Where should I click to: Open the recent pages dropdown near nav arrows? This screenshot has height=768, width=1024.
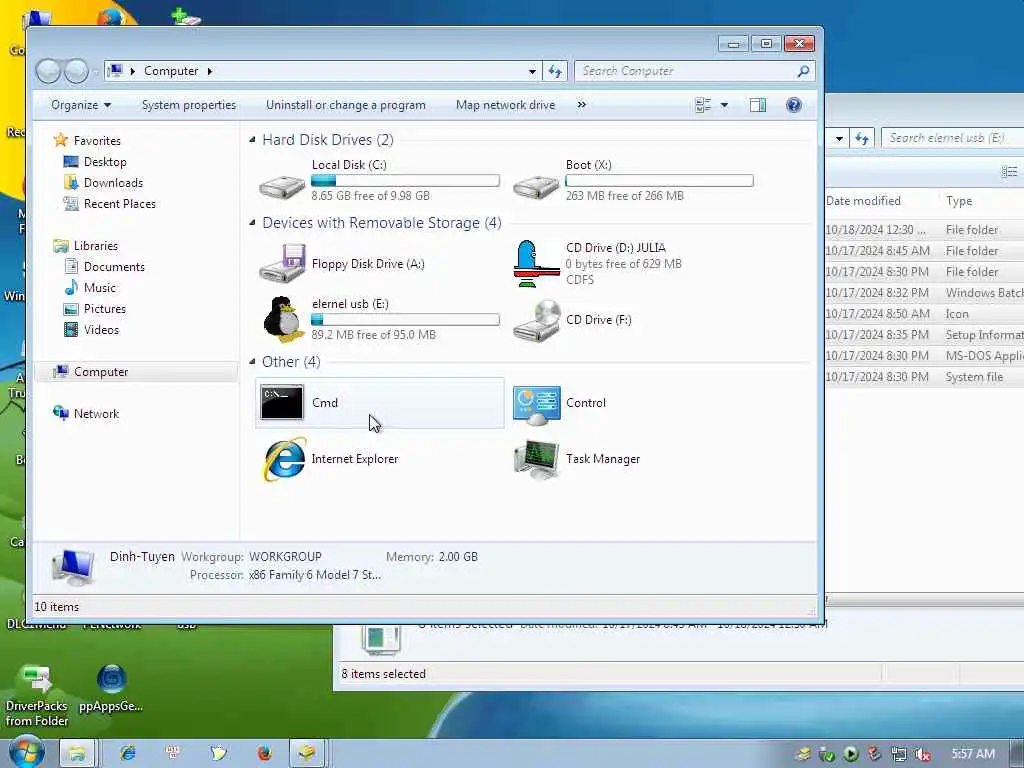pos(95,71)
